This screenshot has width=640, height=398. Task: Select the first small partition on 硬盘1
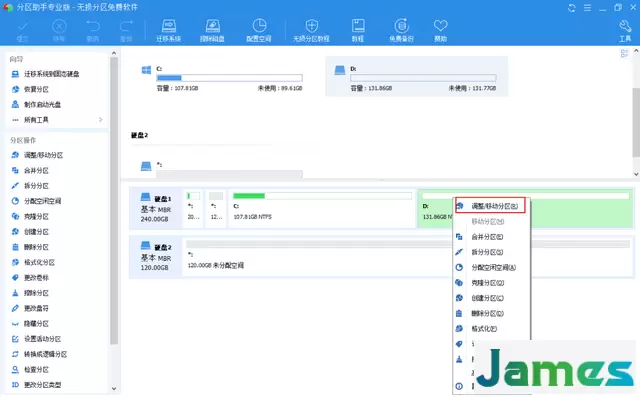point(193,208)
